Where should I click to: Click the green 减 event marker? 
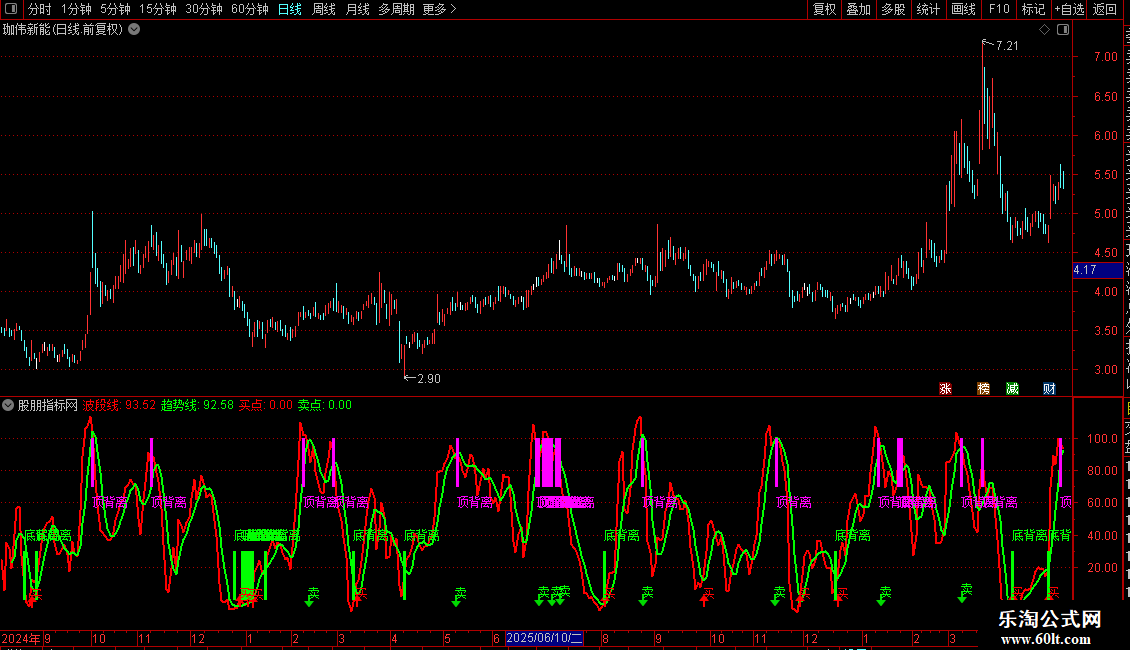(1013, 388)
